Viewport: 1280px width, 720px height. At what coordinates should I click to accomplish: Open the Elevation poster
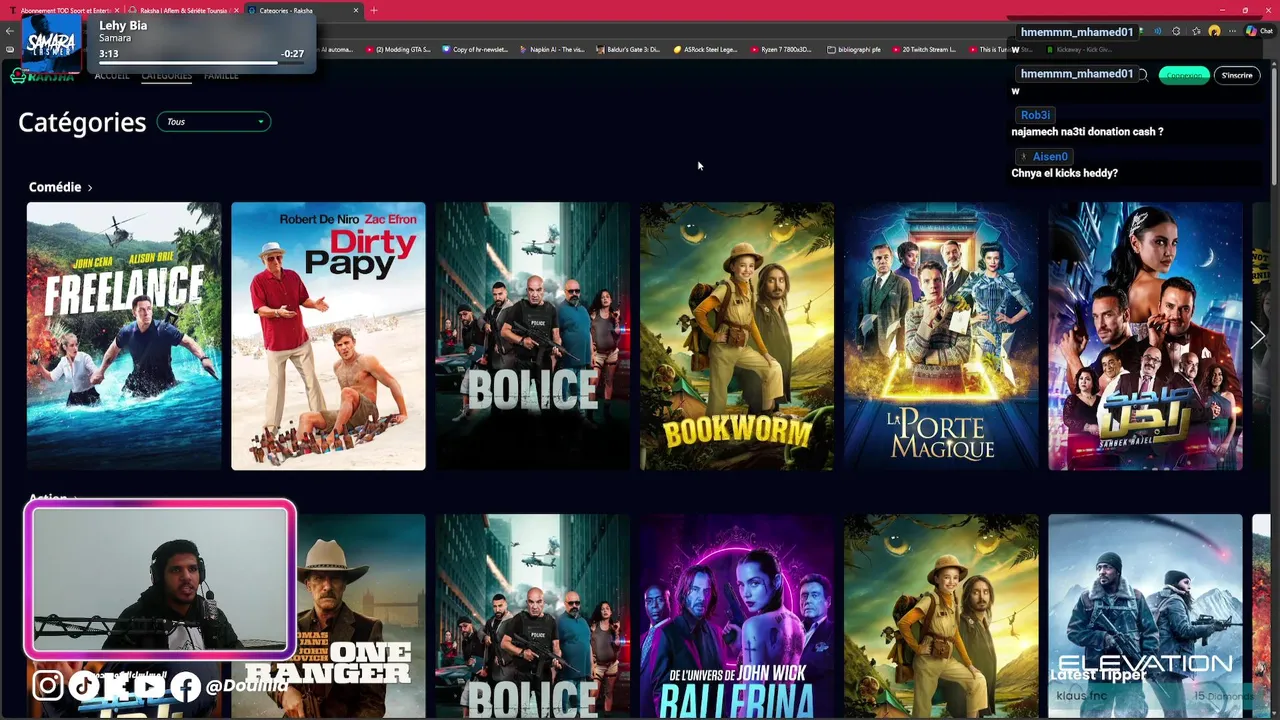pos(1145,616)
